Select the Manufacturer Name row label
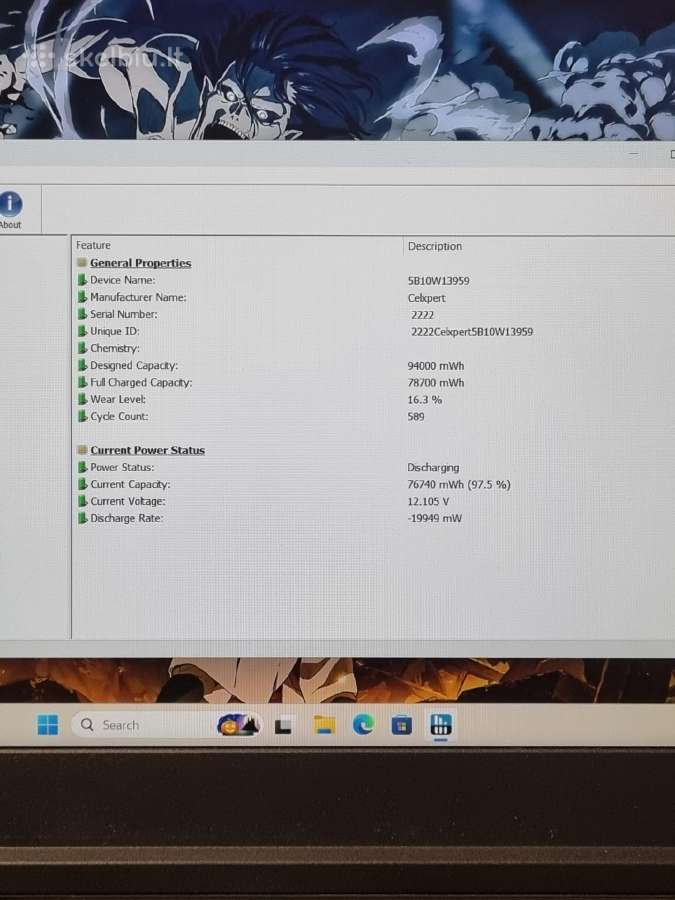The height and width of the screenshot is (900, 675). pyautogui.click(x=138, y=297)
